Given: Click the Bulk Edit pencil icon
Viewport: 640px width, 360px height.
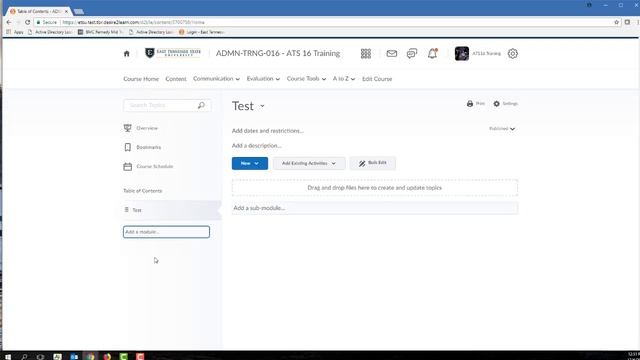Looking at the screenshot, I should 362,163.
